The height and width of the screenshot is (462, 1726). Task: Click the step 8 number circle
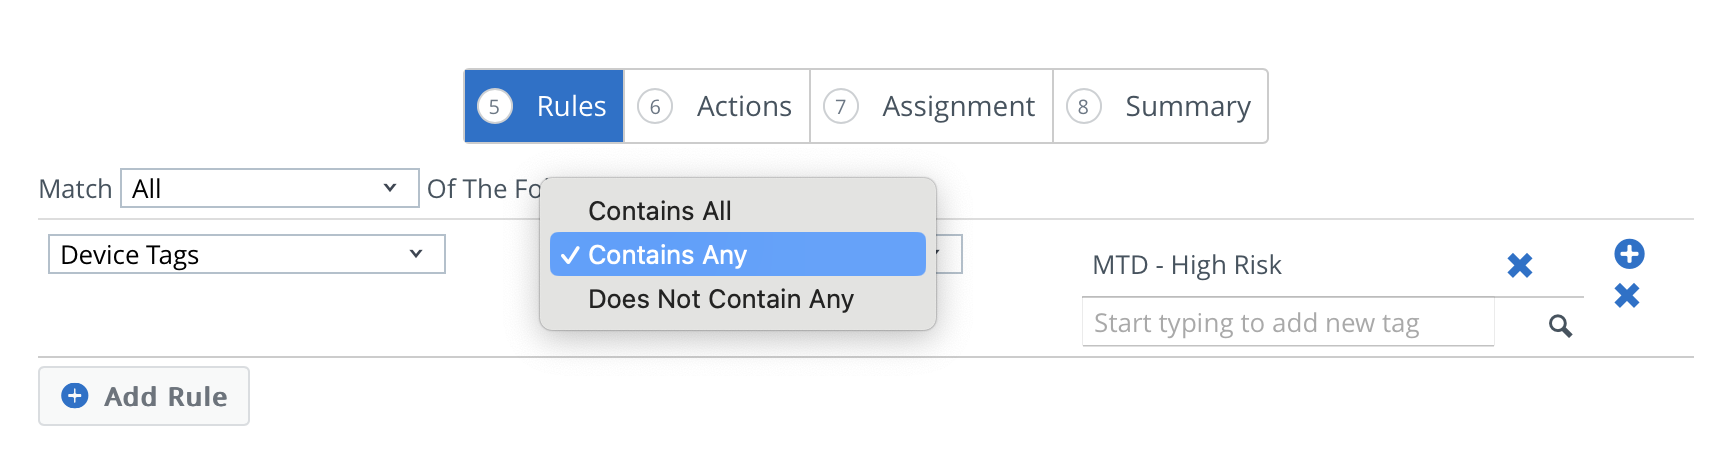(x=1083, y=106)
